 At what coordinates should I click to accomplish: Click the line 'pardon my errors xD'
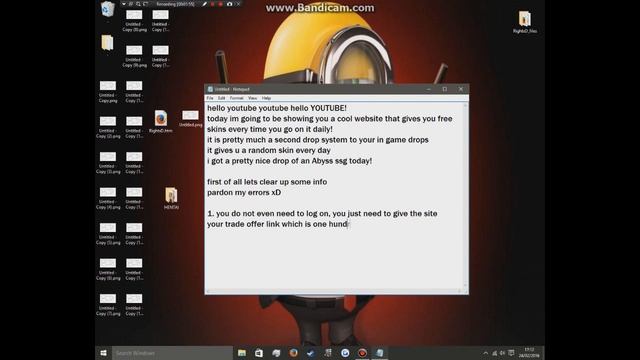pyautogui.click(x=244, y=193)
